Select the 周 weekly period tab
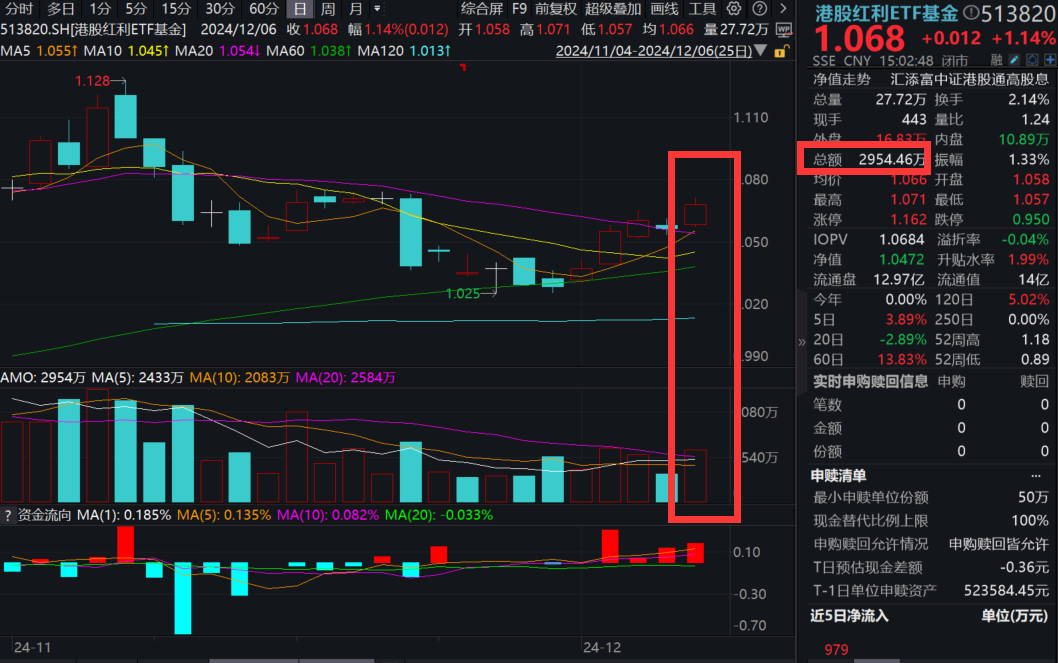 coord(328,9)
